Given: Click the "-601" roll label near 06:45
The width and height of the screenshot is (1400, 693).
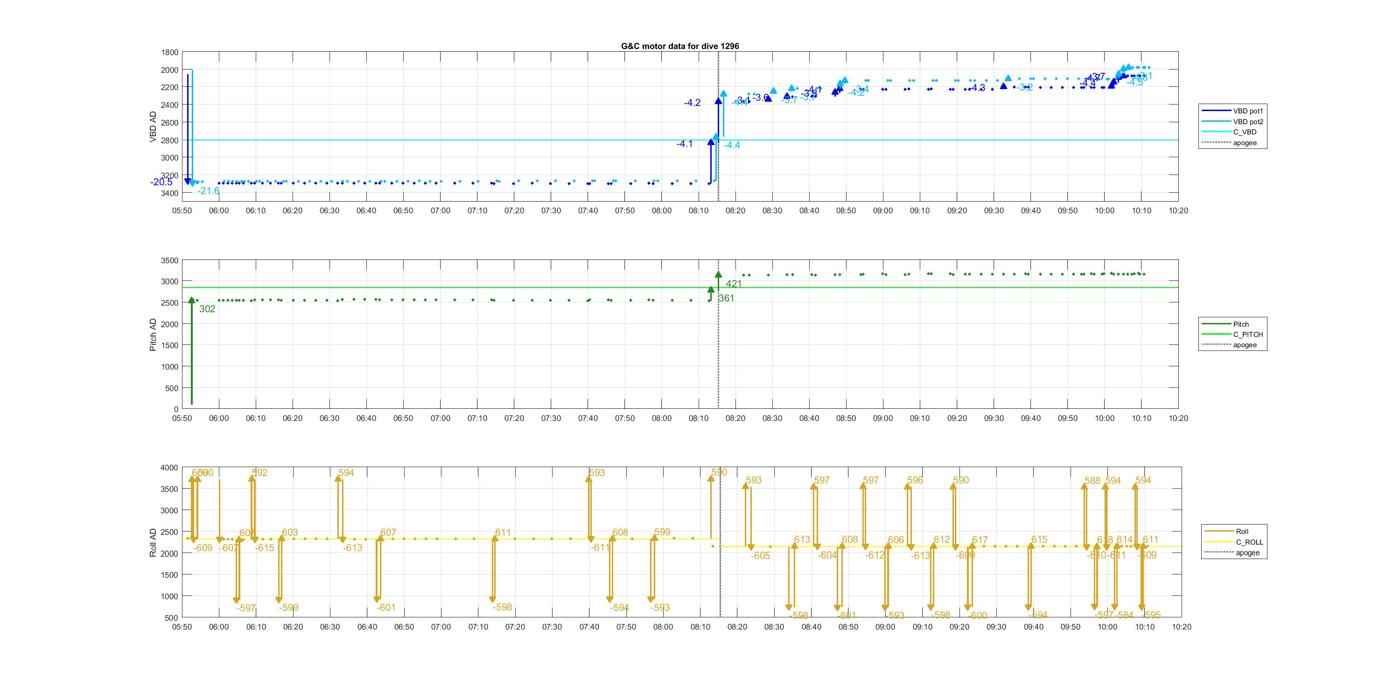Looking at the screenshot, I should click(386, 608).
